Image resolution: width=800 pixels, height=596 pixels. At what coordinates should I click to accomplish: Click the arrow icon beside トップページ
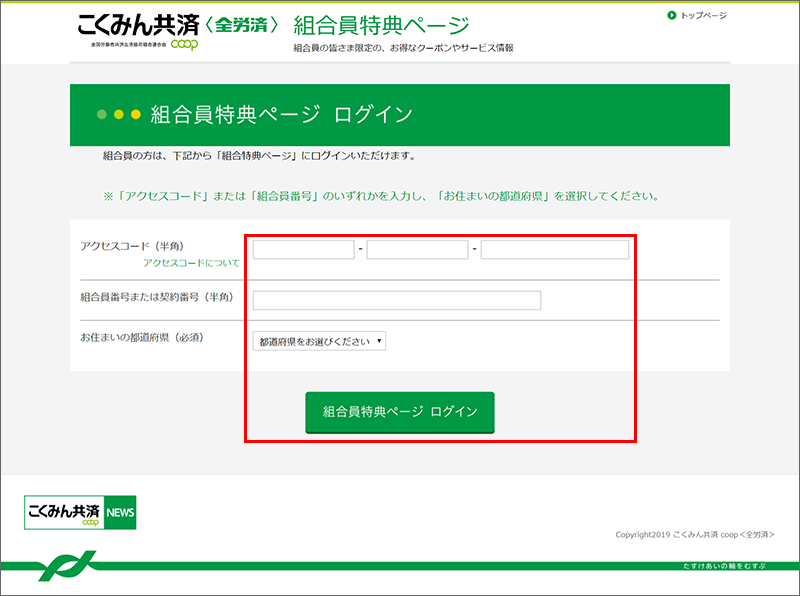click(671, 15)
